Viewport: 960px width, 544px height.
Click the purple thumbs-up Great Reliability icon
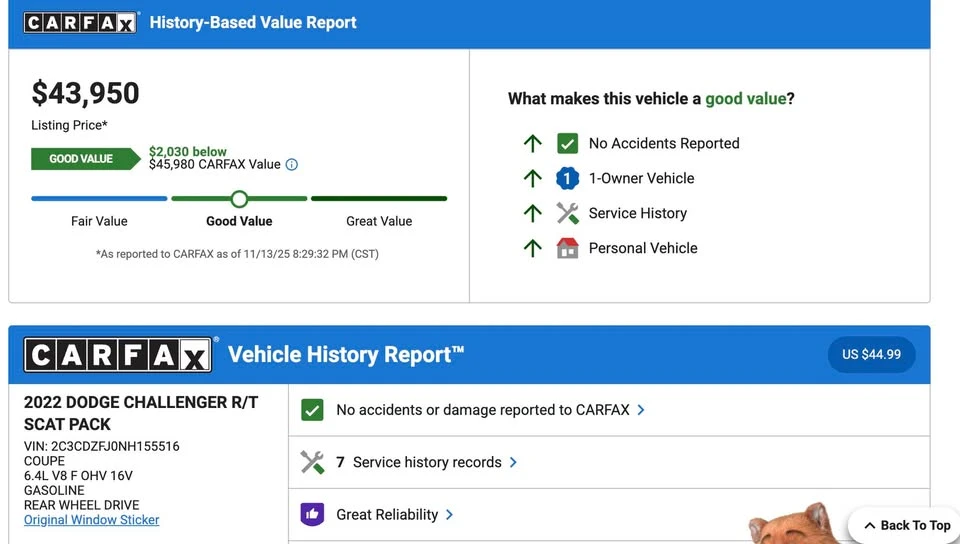tap(312, 514)
